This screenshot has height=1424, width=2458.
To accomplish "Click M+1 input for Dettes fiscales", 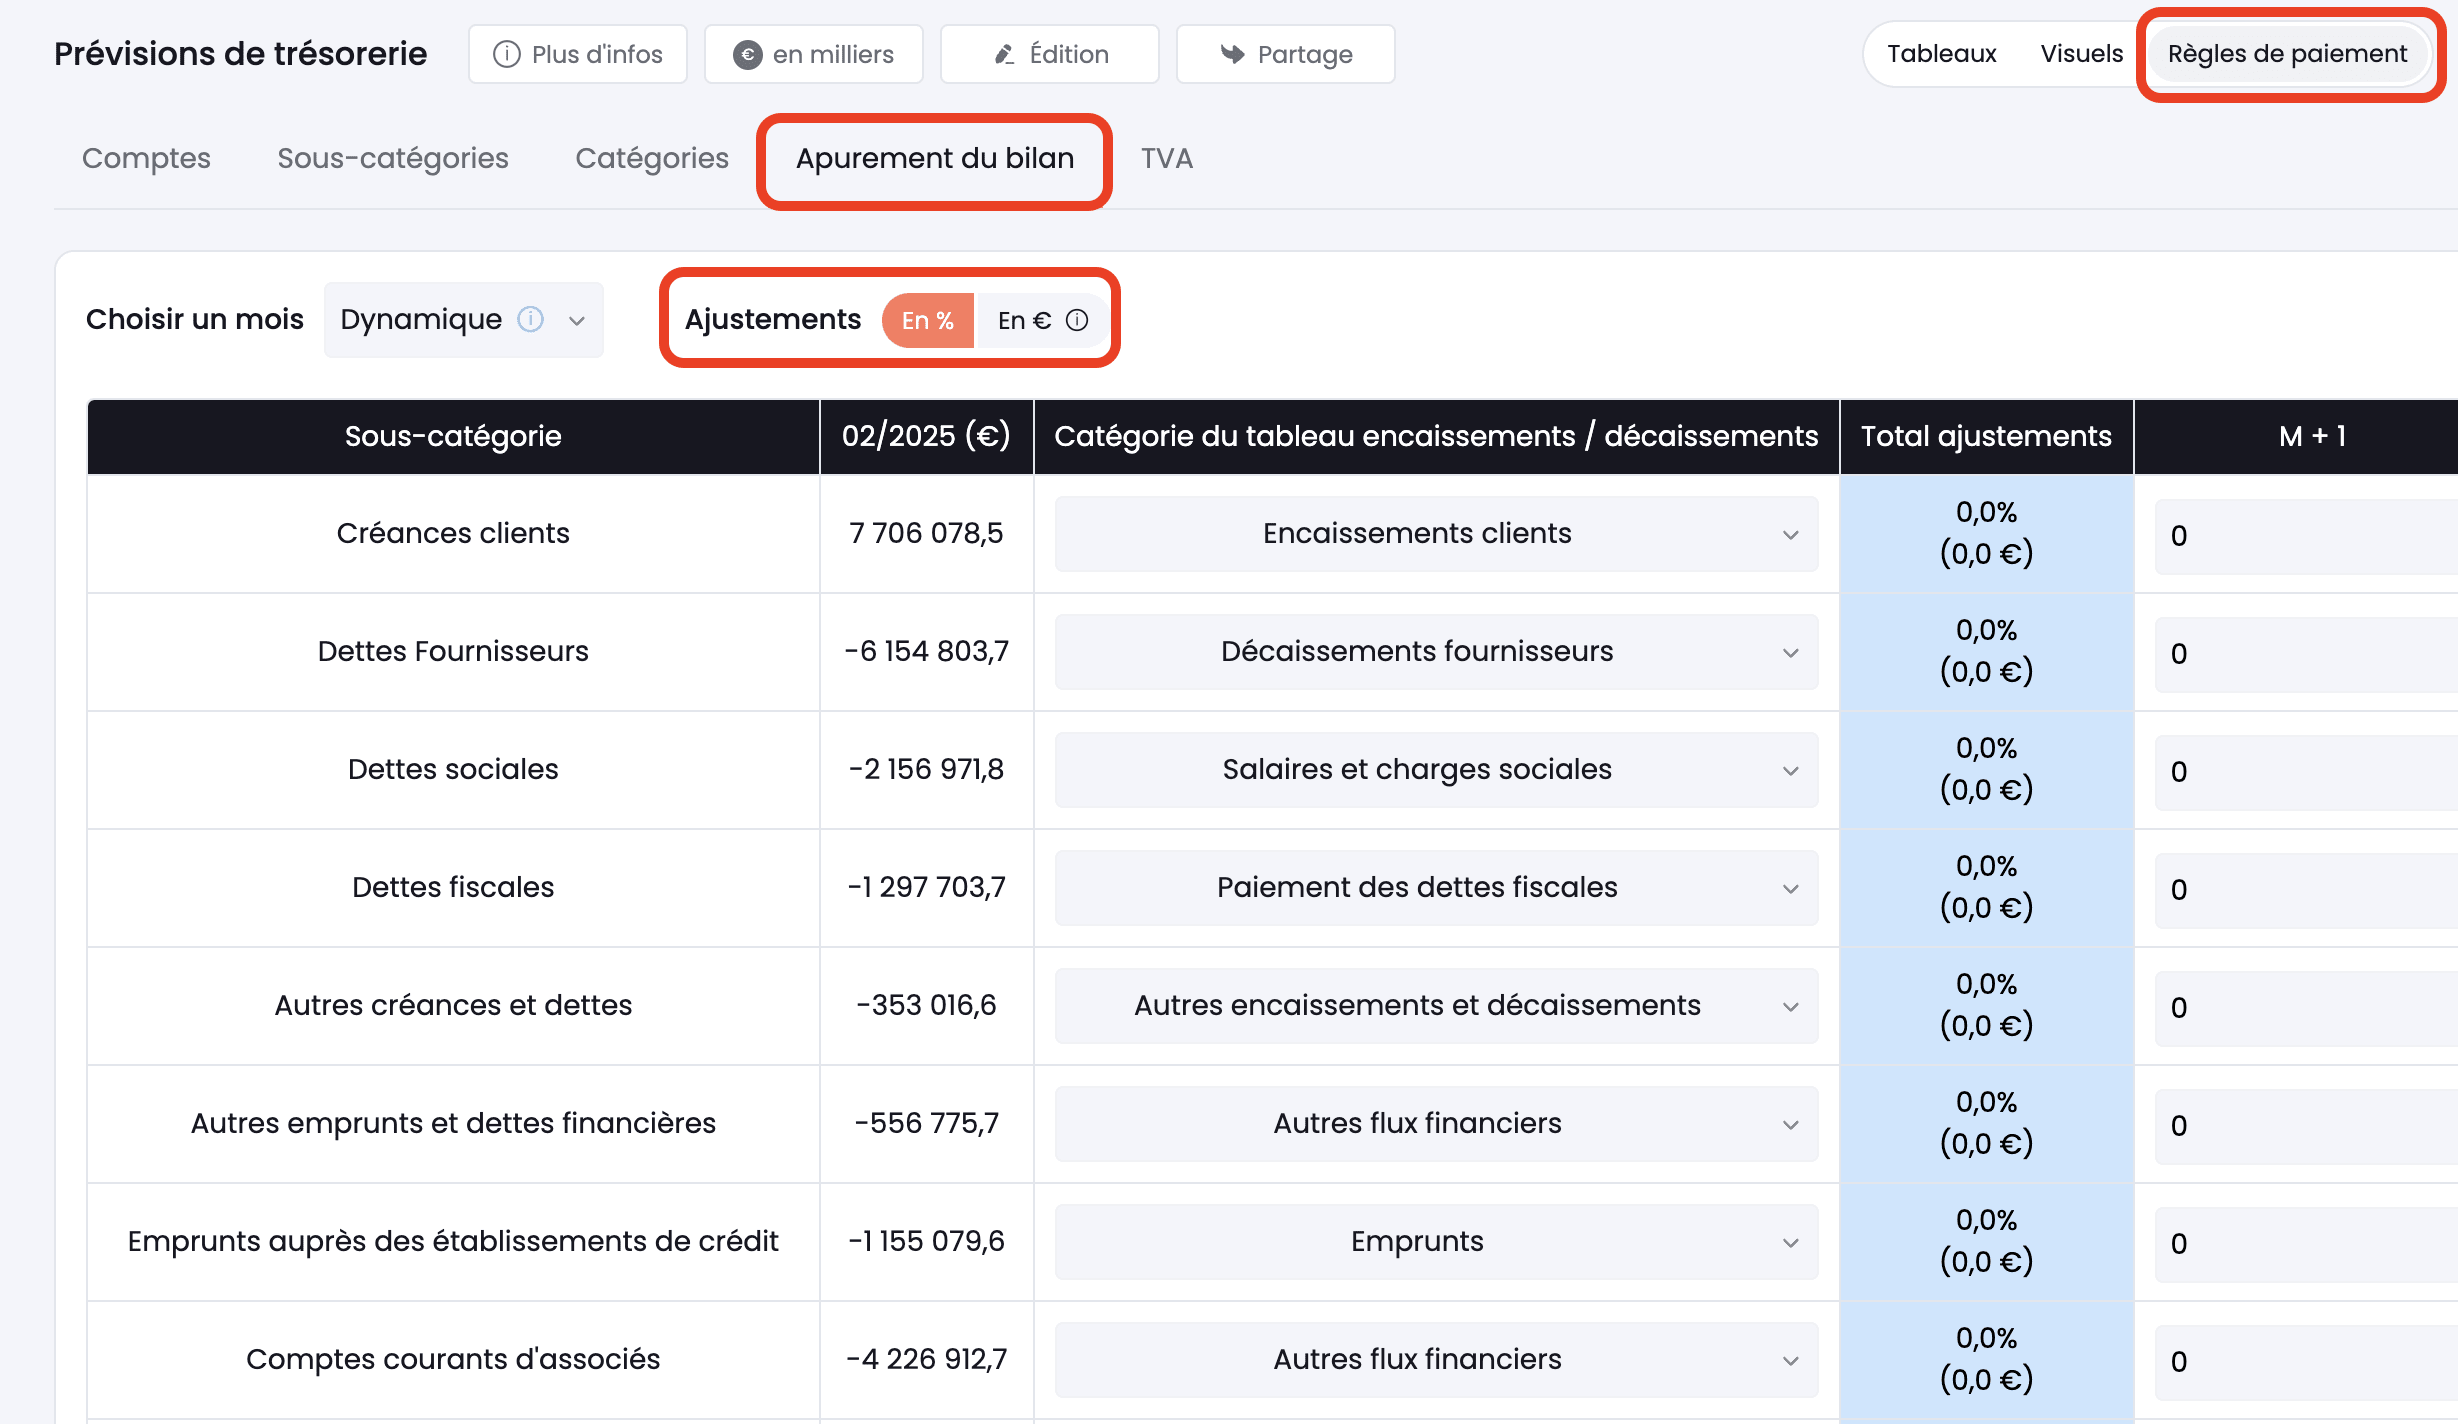I will (2306, 890).
